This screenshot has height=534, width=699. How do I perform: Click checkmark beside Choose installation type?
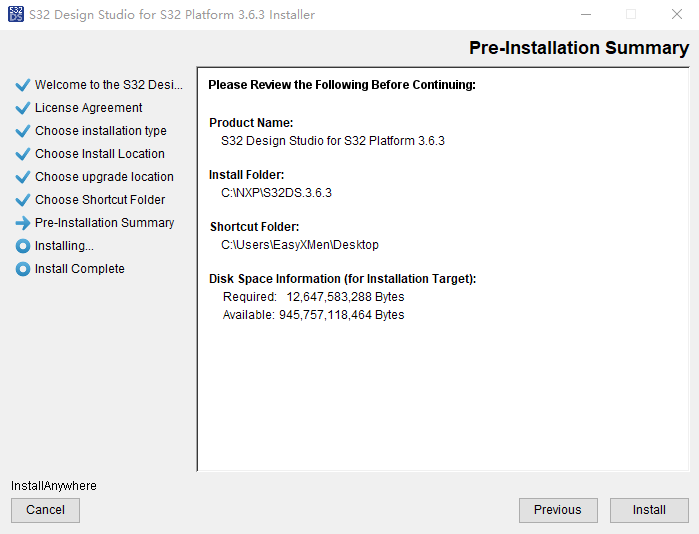coord(23,131)
